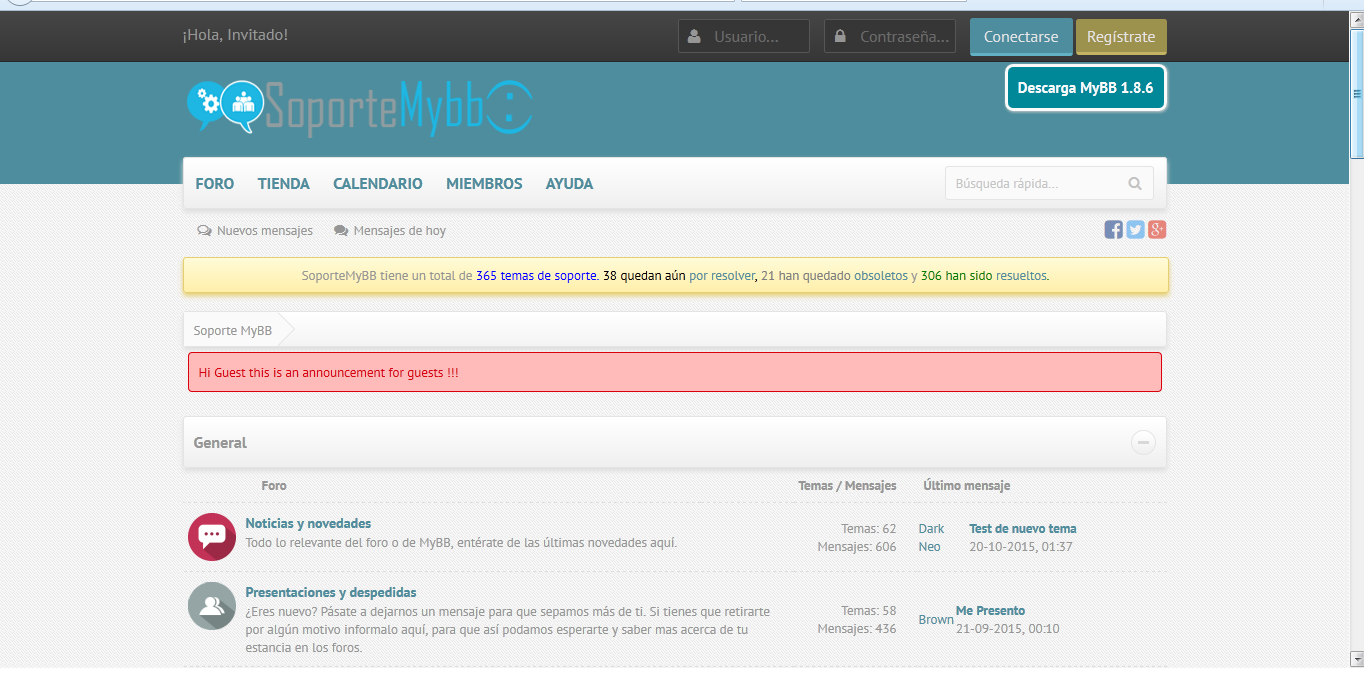Screen dimensions: 1364x676
Task: Click the page scrollbar down arrow
Action: 1356,658
